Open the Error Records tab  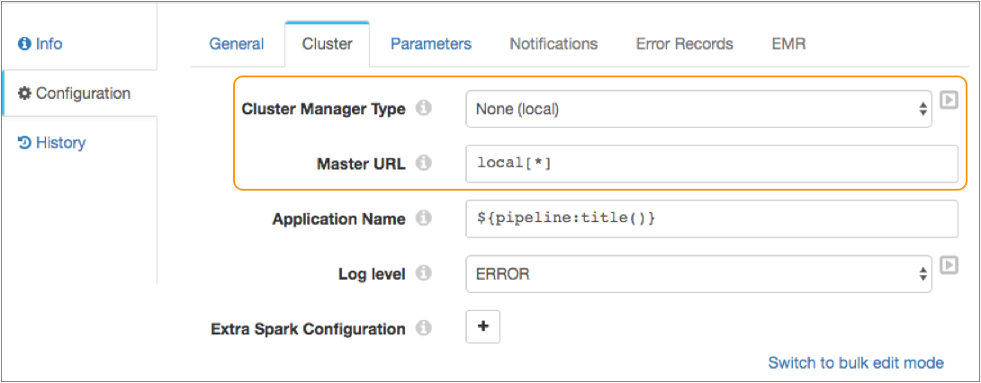point(684,44)
